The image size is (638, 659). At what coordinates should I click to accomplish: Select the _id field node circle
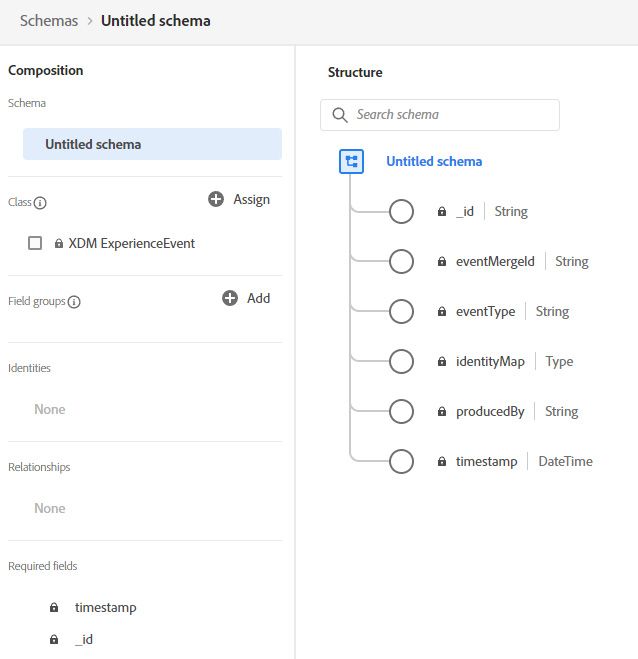click(401, 211)
